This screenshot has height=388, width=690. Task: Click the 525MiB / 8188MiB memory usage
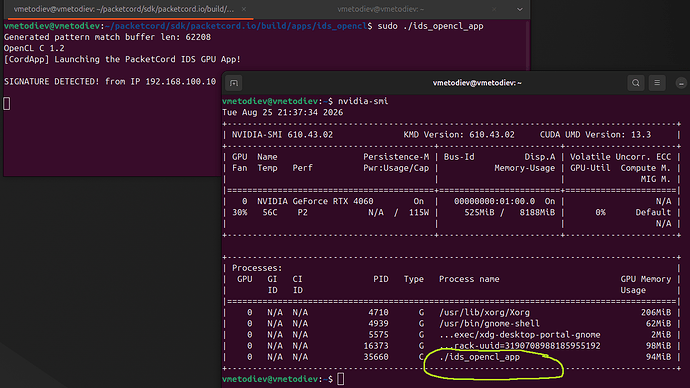point(510,212)
